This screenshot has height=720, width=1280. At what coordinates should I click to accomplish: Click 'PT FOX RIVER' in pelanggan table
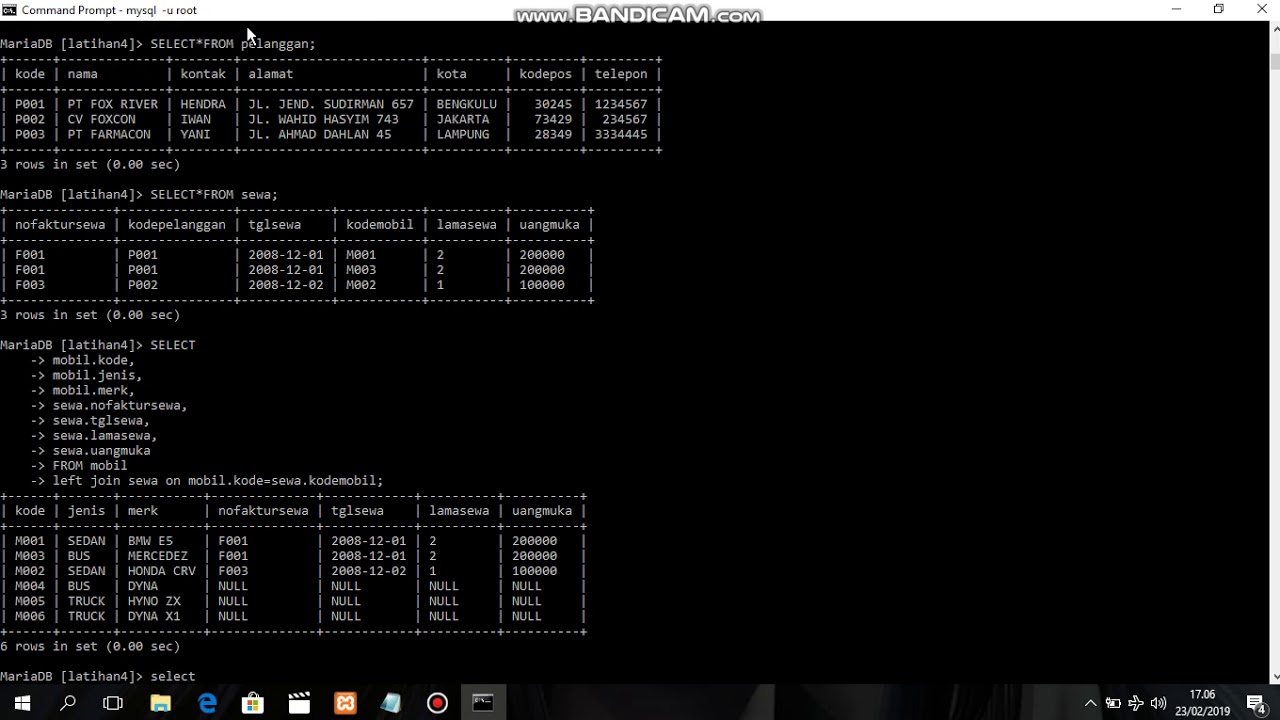(113, 104)
